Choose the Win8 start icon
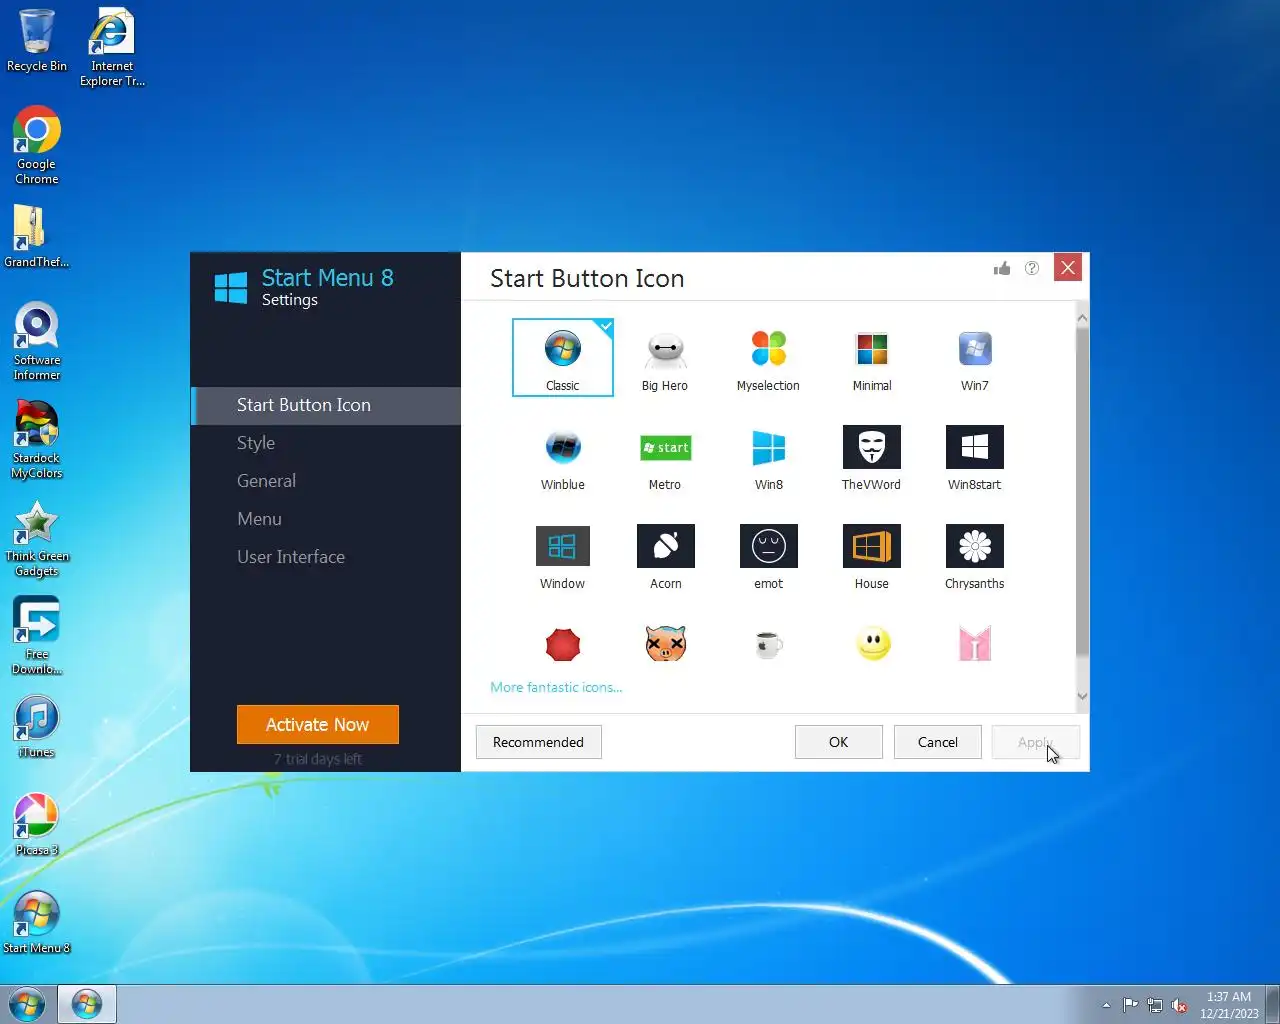The image size is (1280, 1024). point(768,457)
